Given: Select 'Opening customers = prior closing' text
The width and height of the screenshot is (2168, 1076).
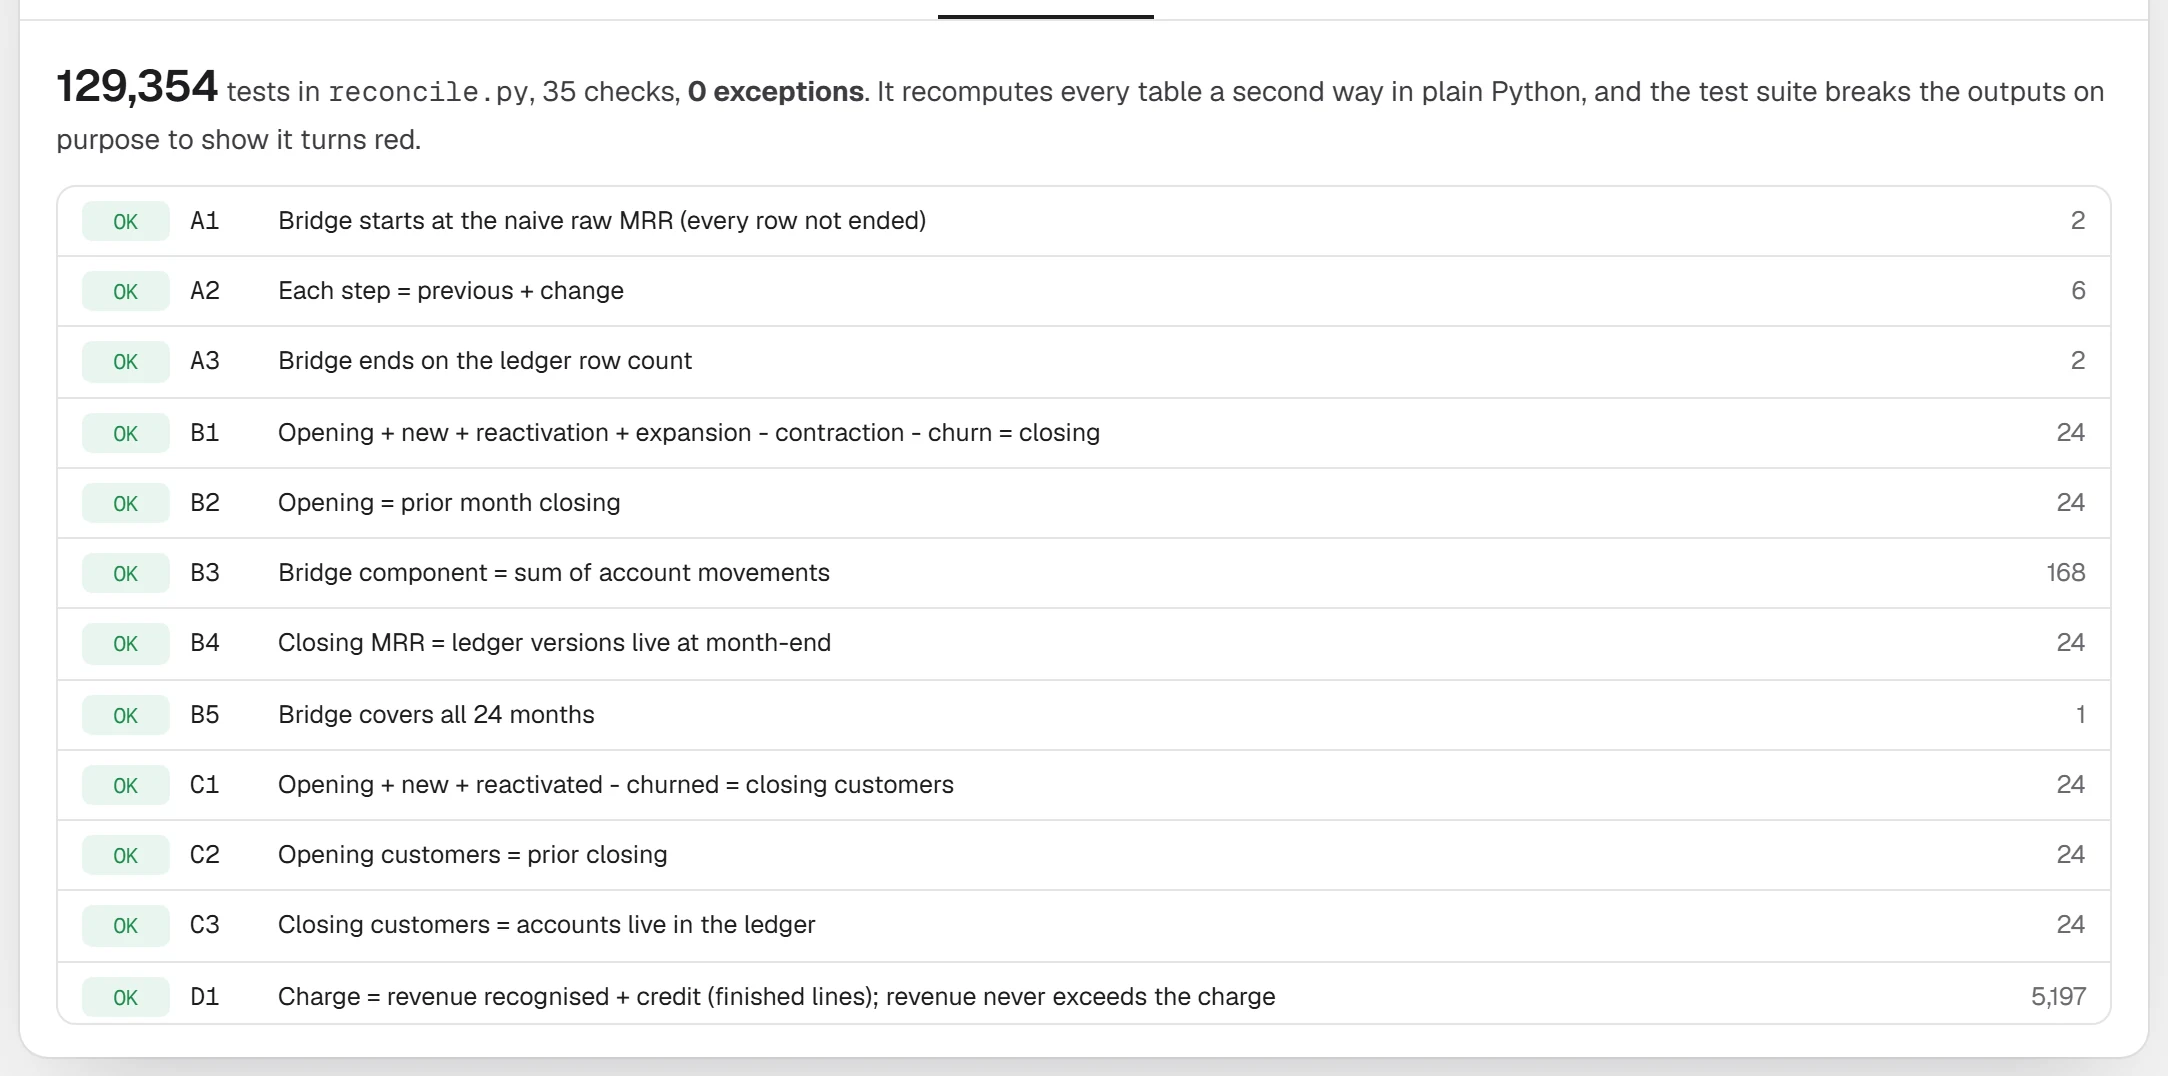Looking at the screenshot, I should tap(473, 855).
